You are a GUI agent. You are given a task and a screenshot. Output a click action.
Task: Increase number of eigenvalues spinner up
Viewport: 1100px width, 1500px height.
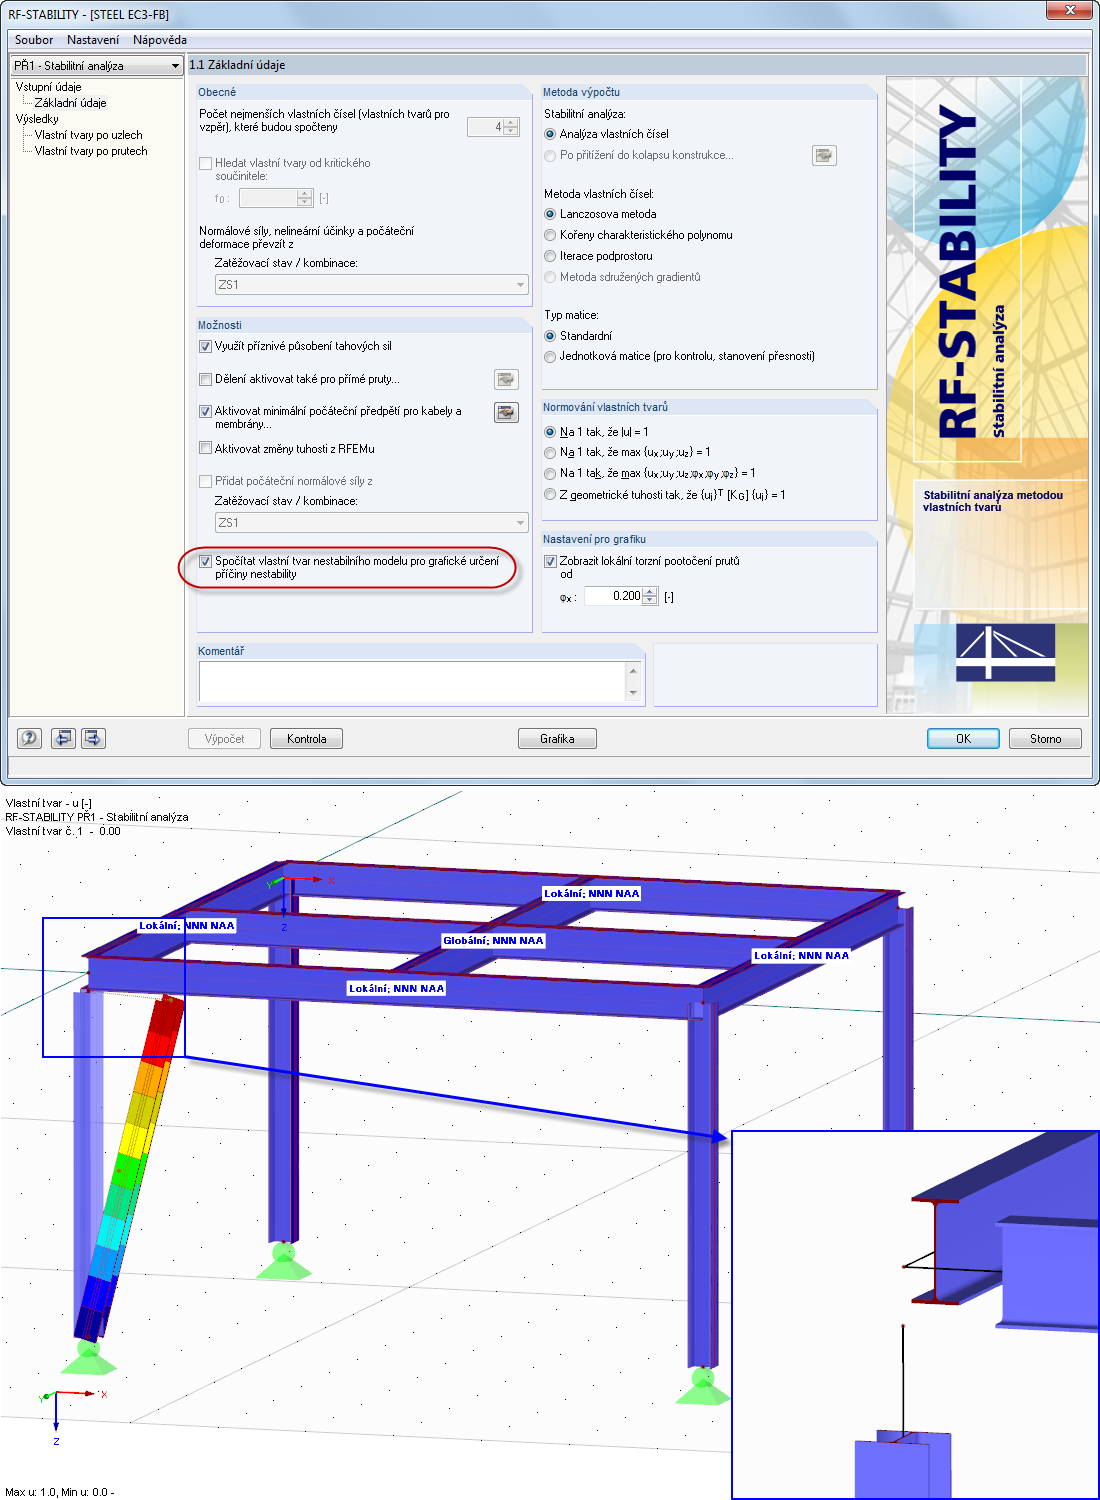coord(511,122)
